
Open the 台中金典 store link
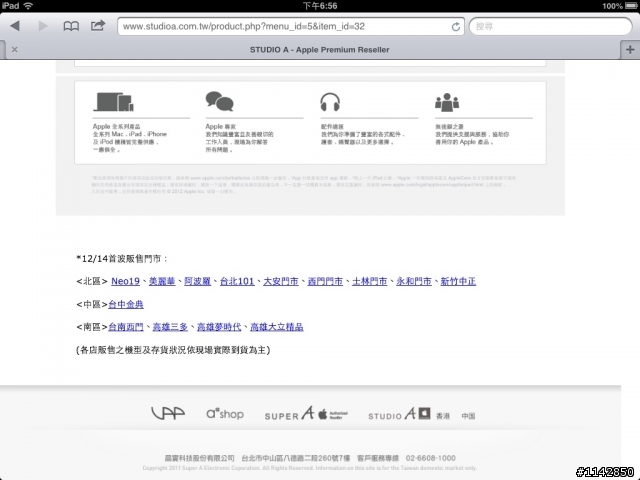(x=126, y=304)
